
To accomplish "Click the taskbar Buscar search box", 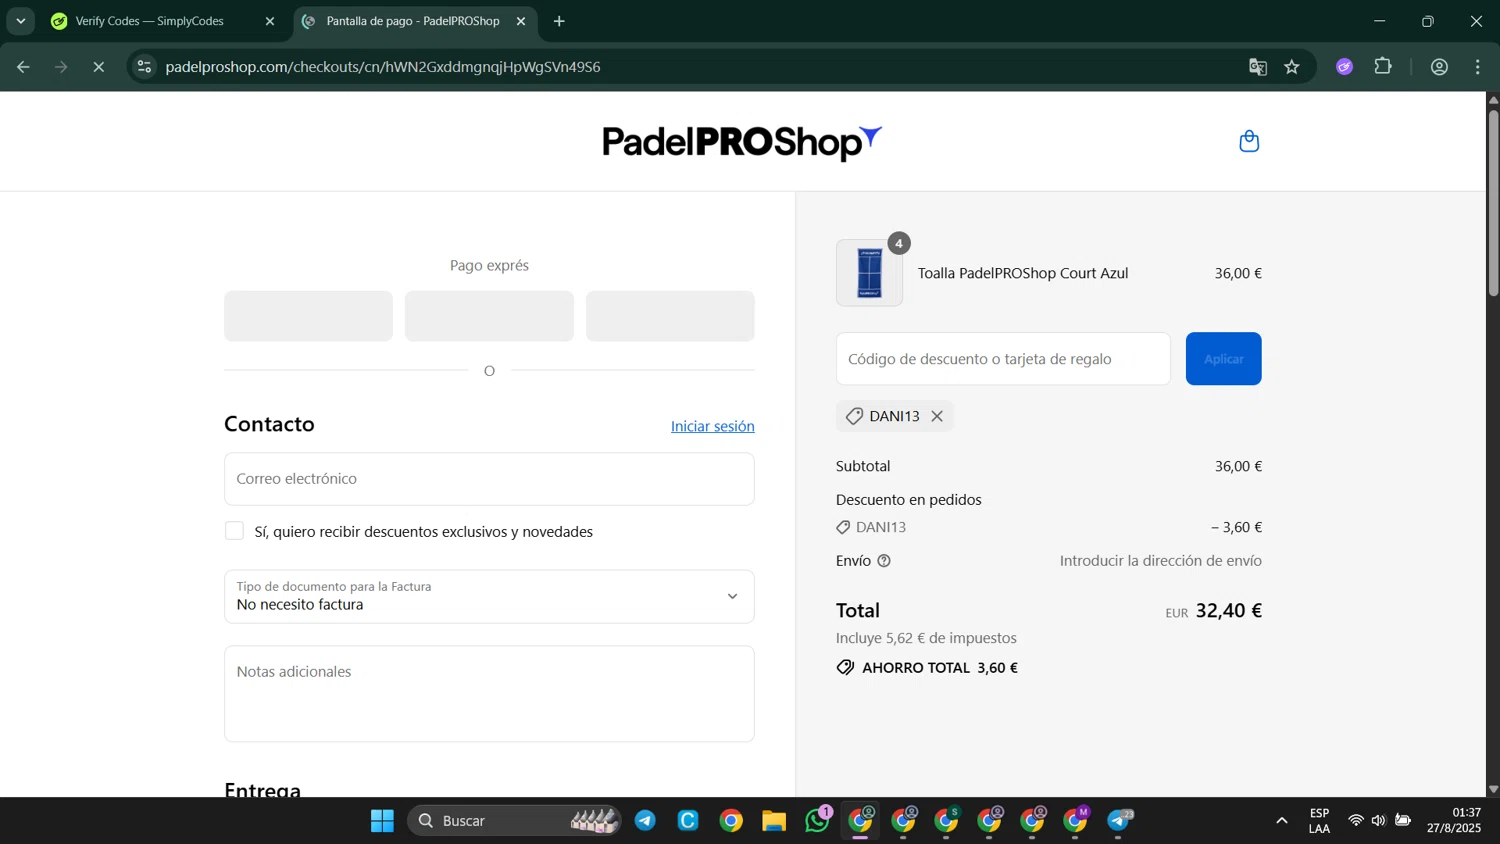I will (x=513, y=821).
